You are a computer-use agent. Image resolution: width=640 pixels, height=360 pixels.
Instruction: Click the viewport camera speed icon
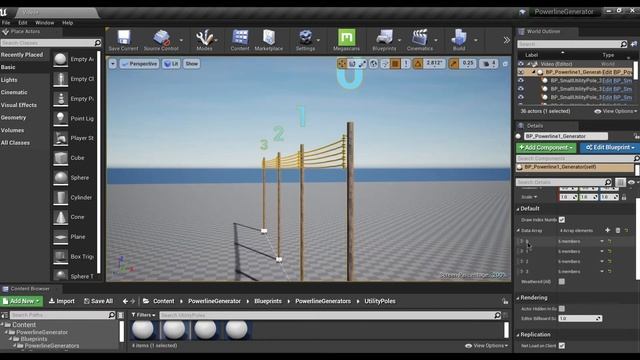click(486, 64)
